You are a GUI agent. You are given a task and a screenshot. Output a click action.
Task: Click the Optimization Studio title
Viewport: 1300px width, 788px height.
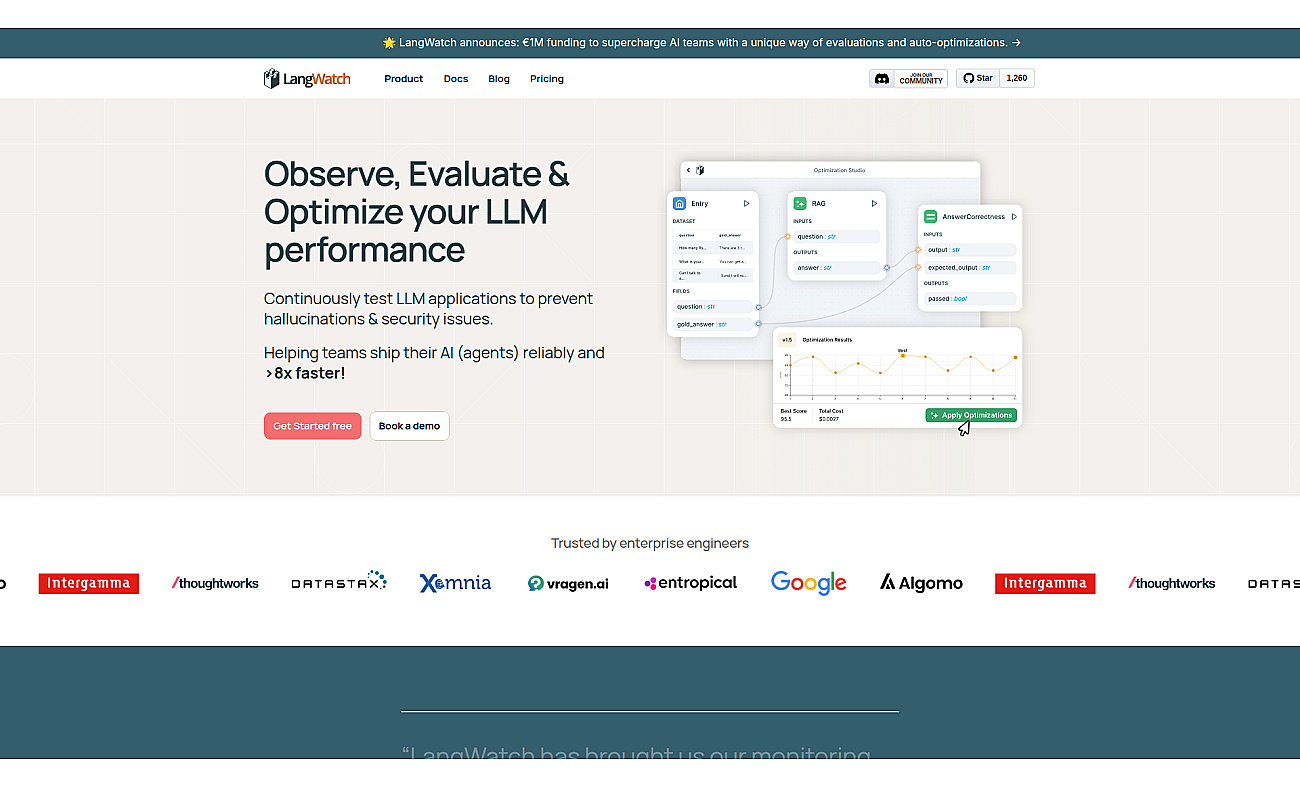coord(839,171)
